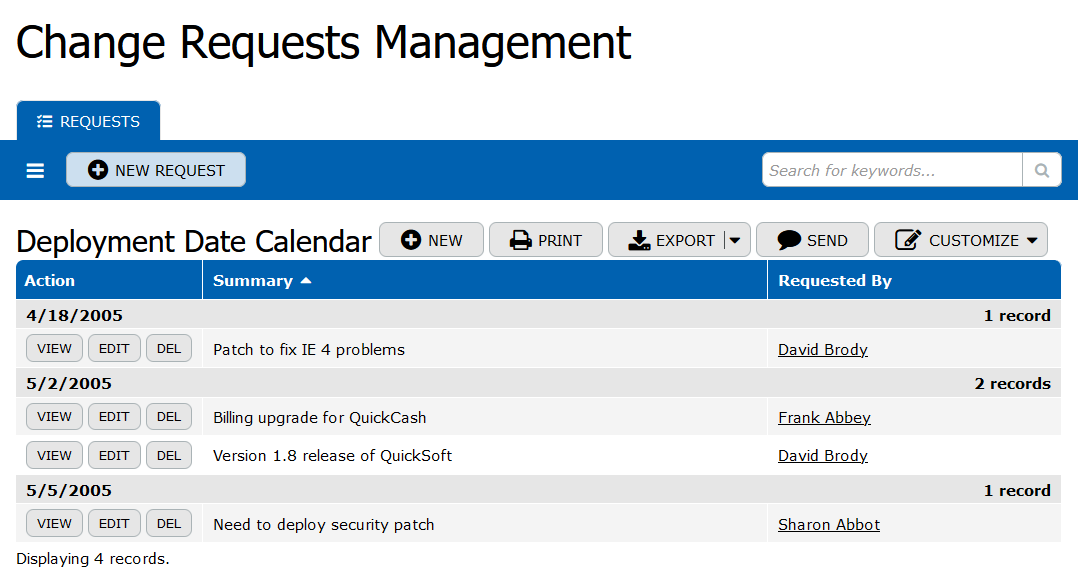Delete the security patch request
Screen dimensions: 1078x576
coord(169,523)
